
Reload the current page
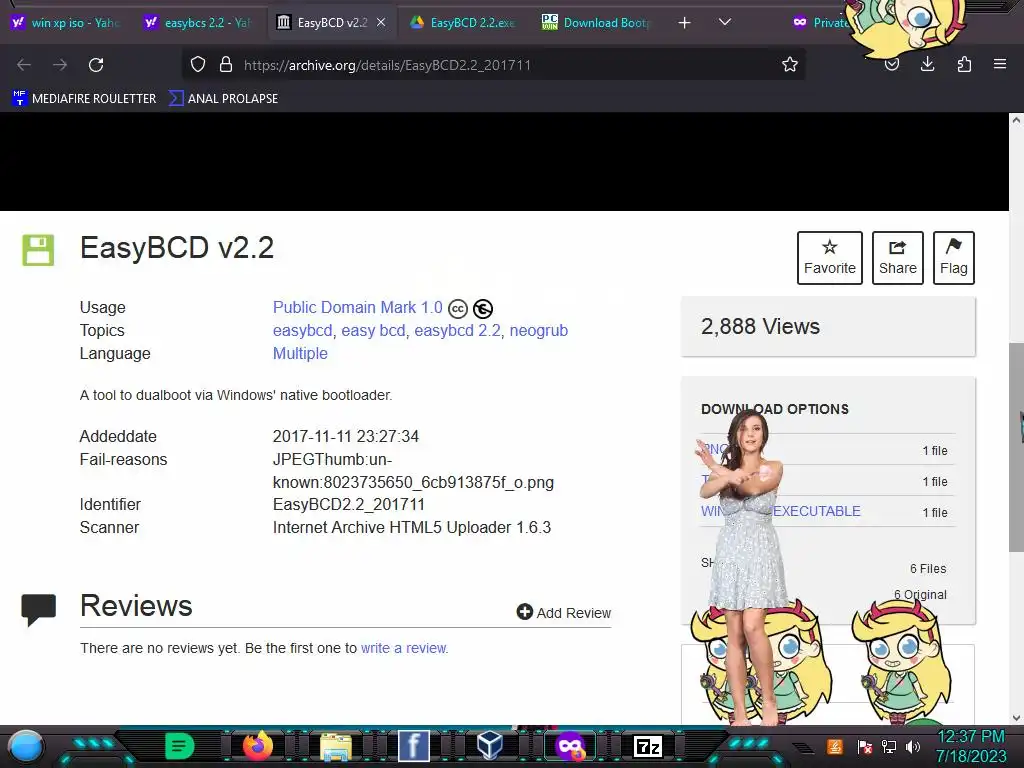[96, 65]
